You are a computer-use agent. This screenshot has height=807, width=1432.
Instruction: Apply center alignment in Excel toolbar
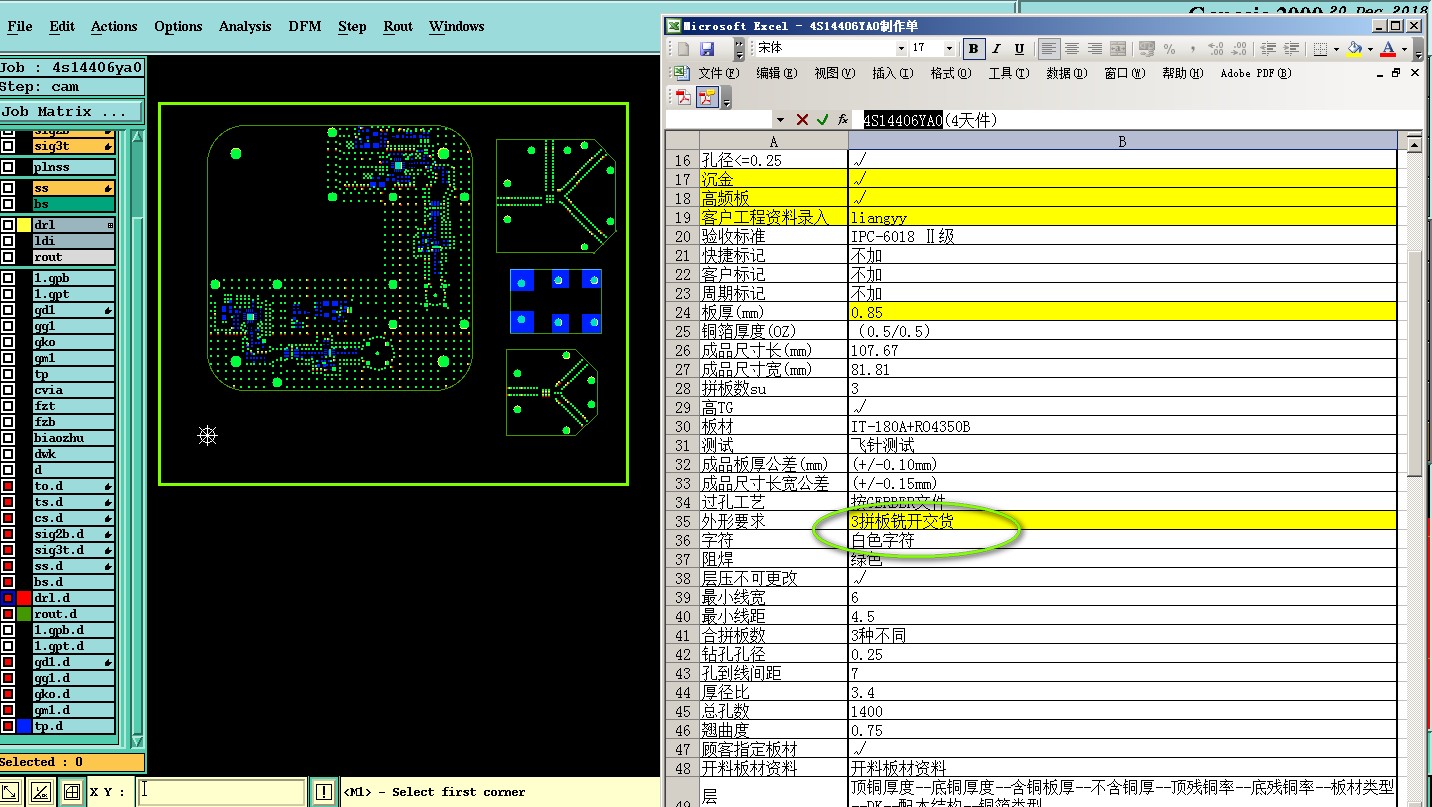tap(1072, 49)
